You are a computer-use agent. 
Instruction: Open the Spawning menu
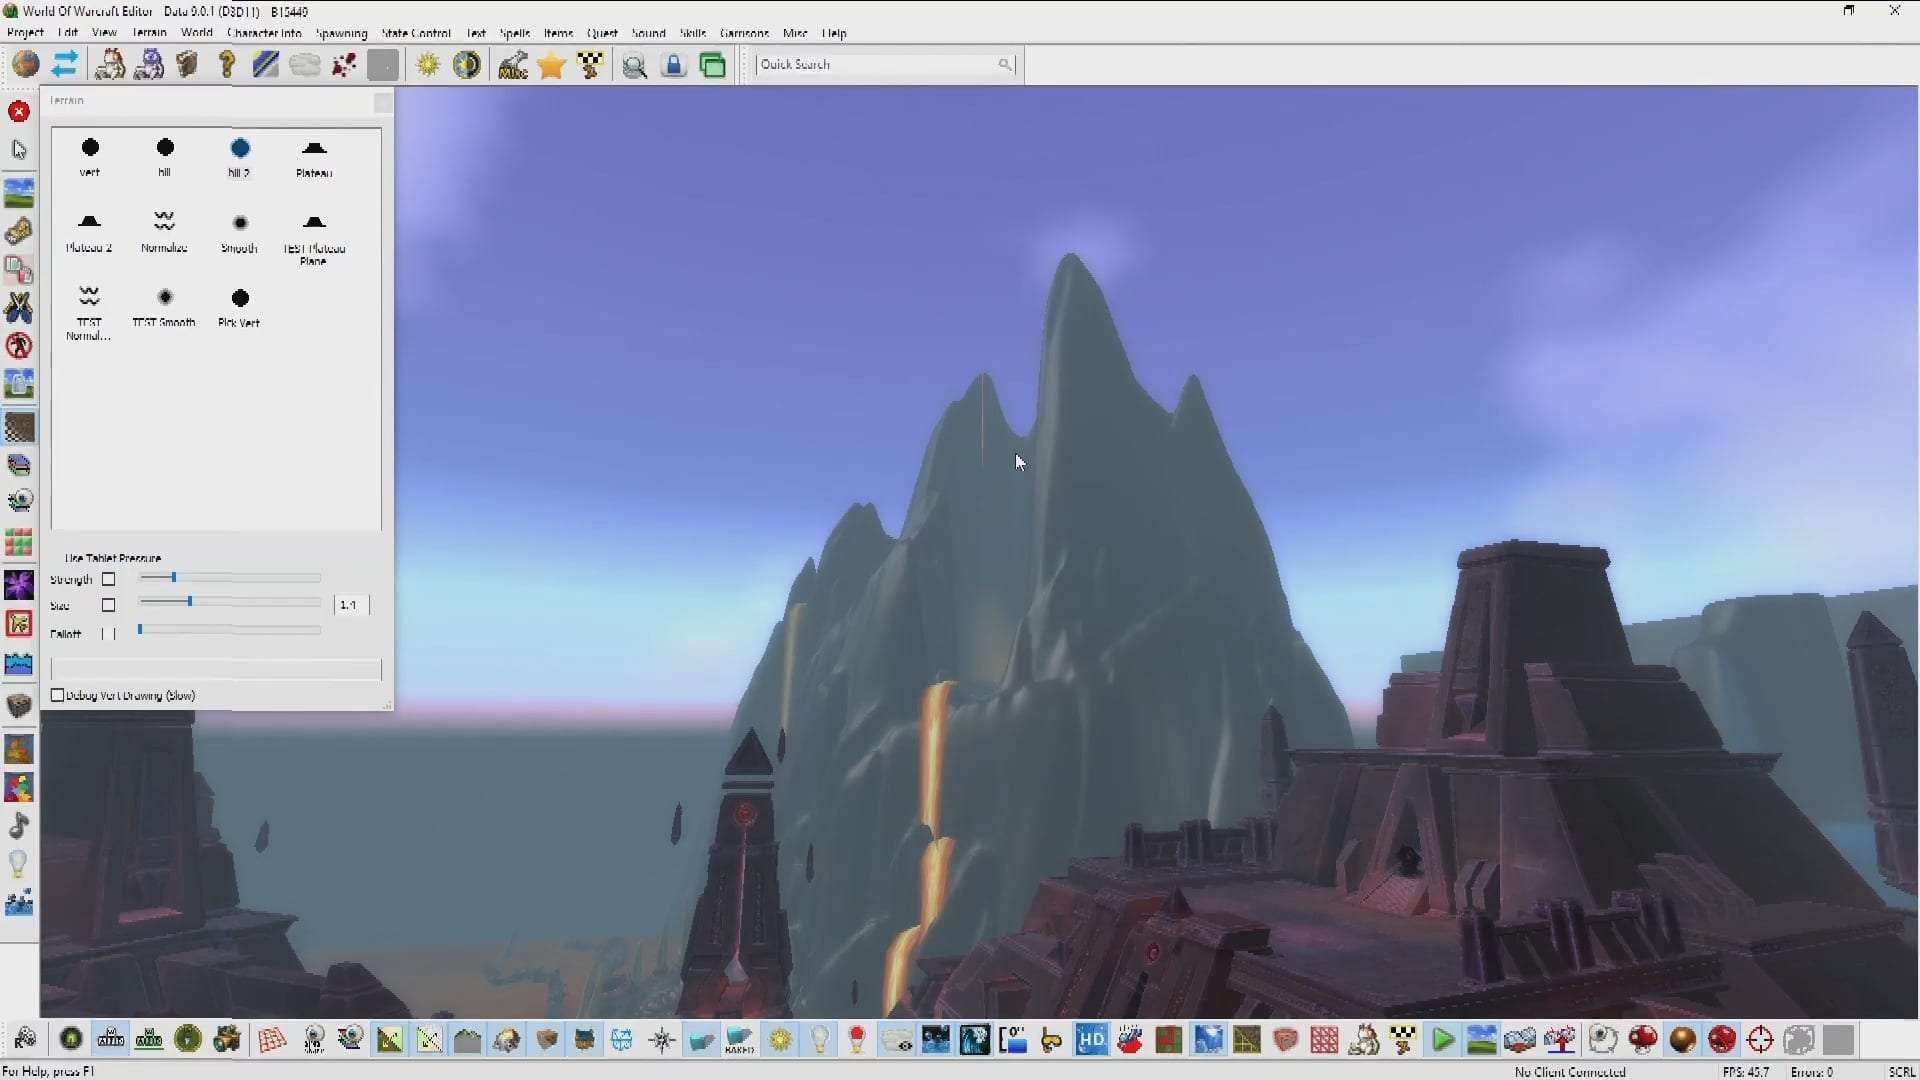pos(341,33)
